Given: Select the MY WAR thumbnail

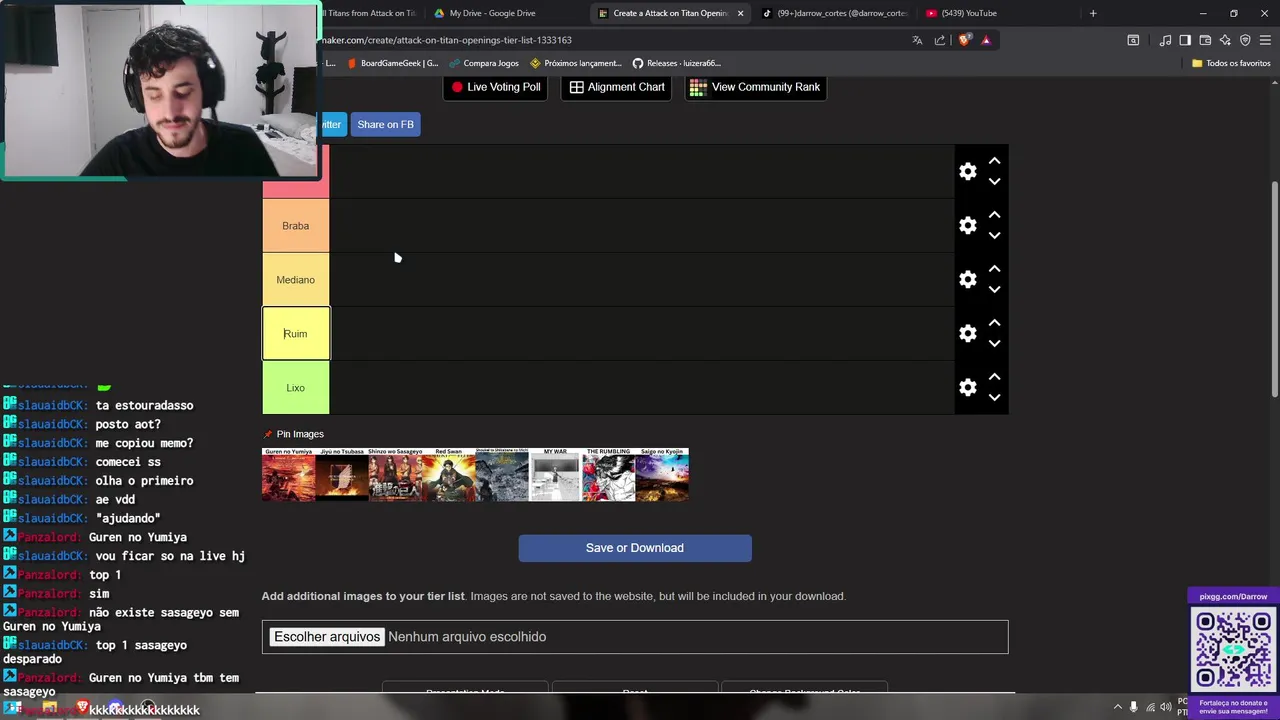Looking at the screenshot, I should 555,474.
